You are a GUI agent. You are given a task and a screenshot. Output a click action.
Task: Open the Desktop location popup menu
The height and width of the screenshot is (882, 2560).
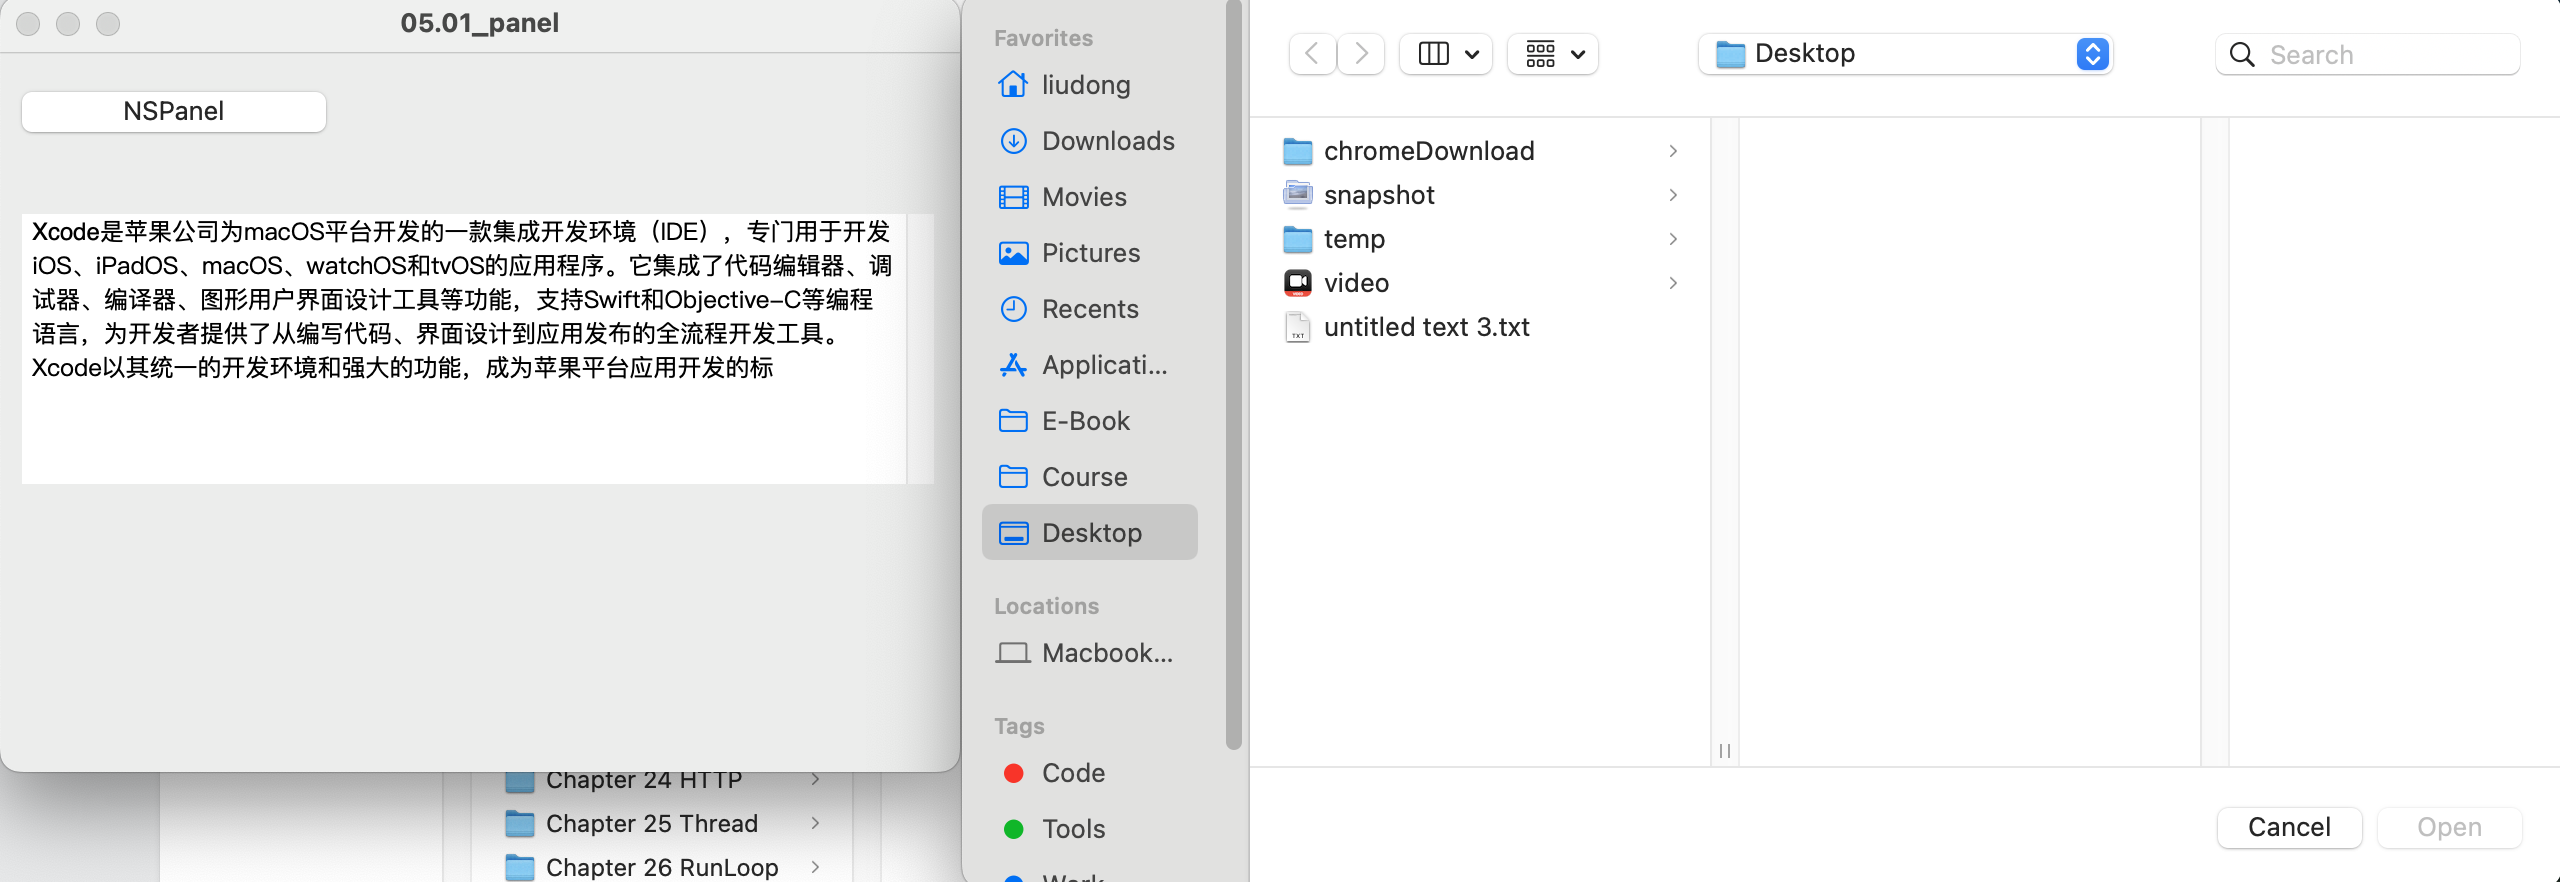click(x=1905, y=54)
